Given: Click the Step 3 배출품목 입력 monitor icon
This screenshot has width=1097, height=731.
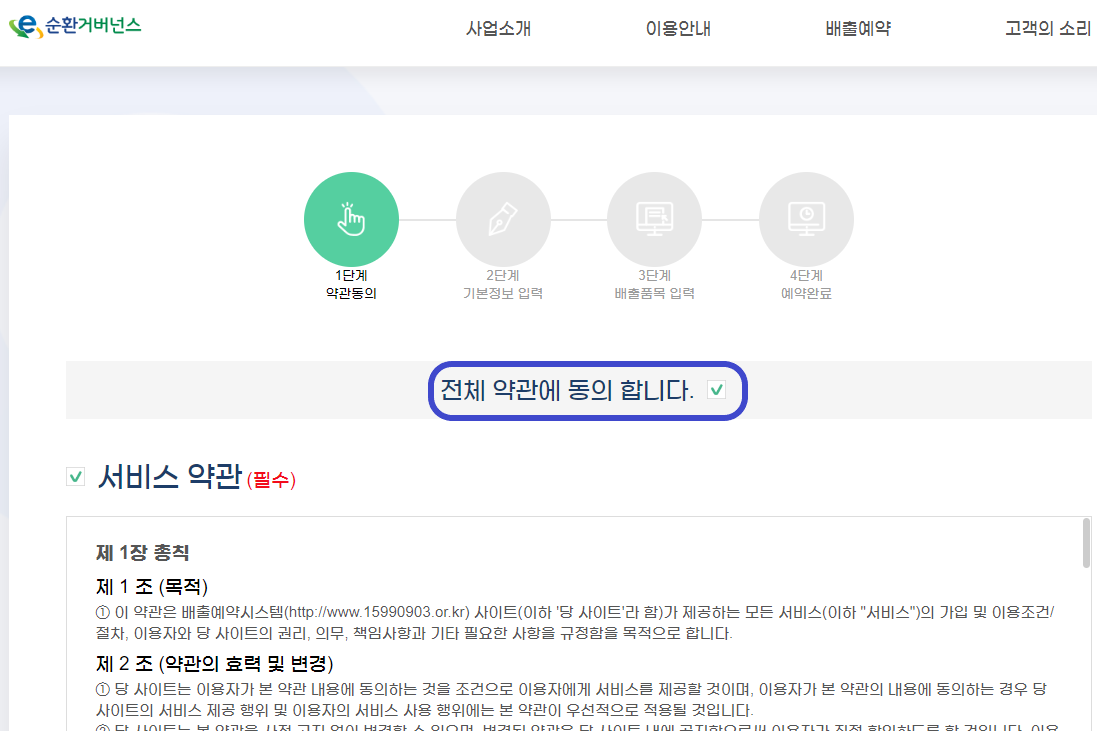Looking at the screenshot, I should [655, 218].
